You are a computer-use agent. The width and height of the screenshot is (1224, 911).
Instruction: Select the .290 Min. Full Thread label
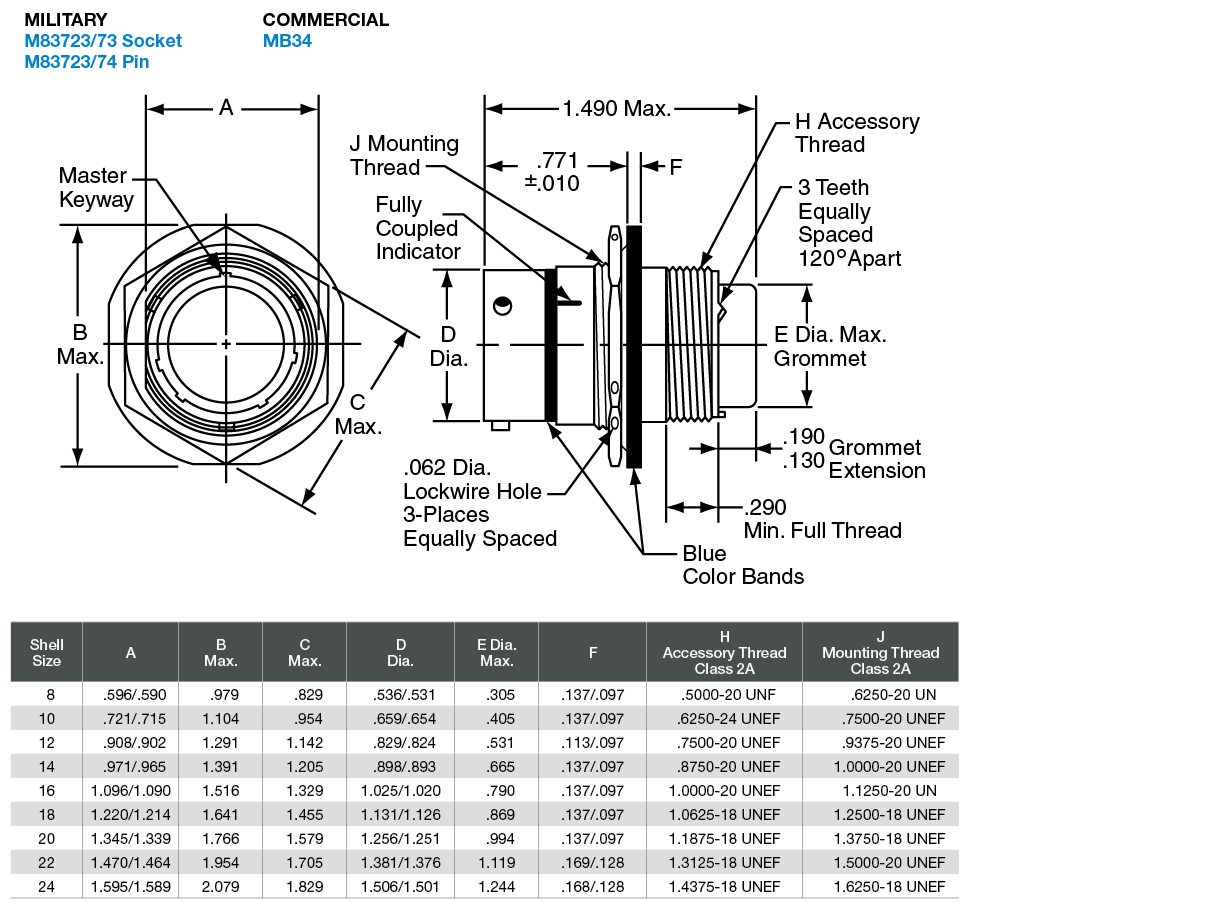822,519
